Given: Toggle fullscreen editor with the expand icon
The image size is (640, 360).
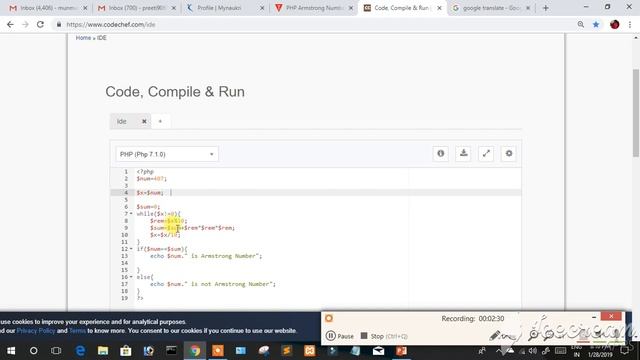Looking at the screenshot, I should pyautogui.click(x=486, y=153).
